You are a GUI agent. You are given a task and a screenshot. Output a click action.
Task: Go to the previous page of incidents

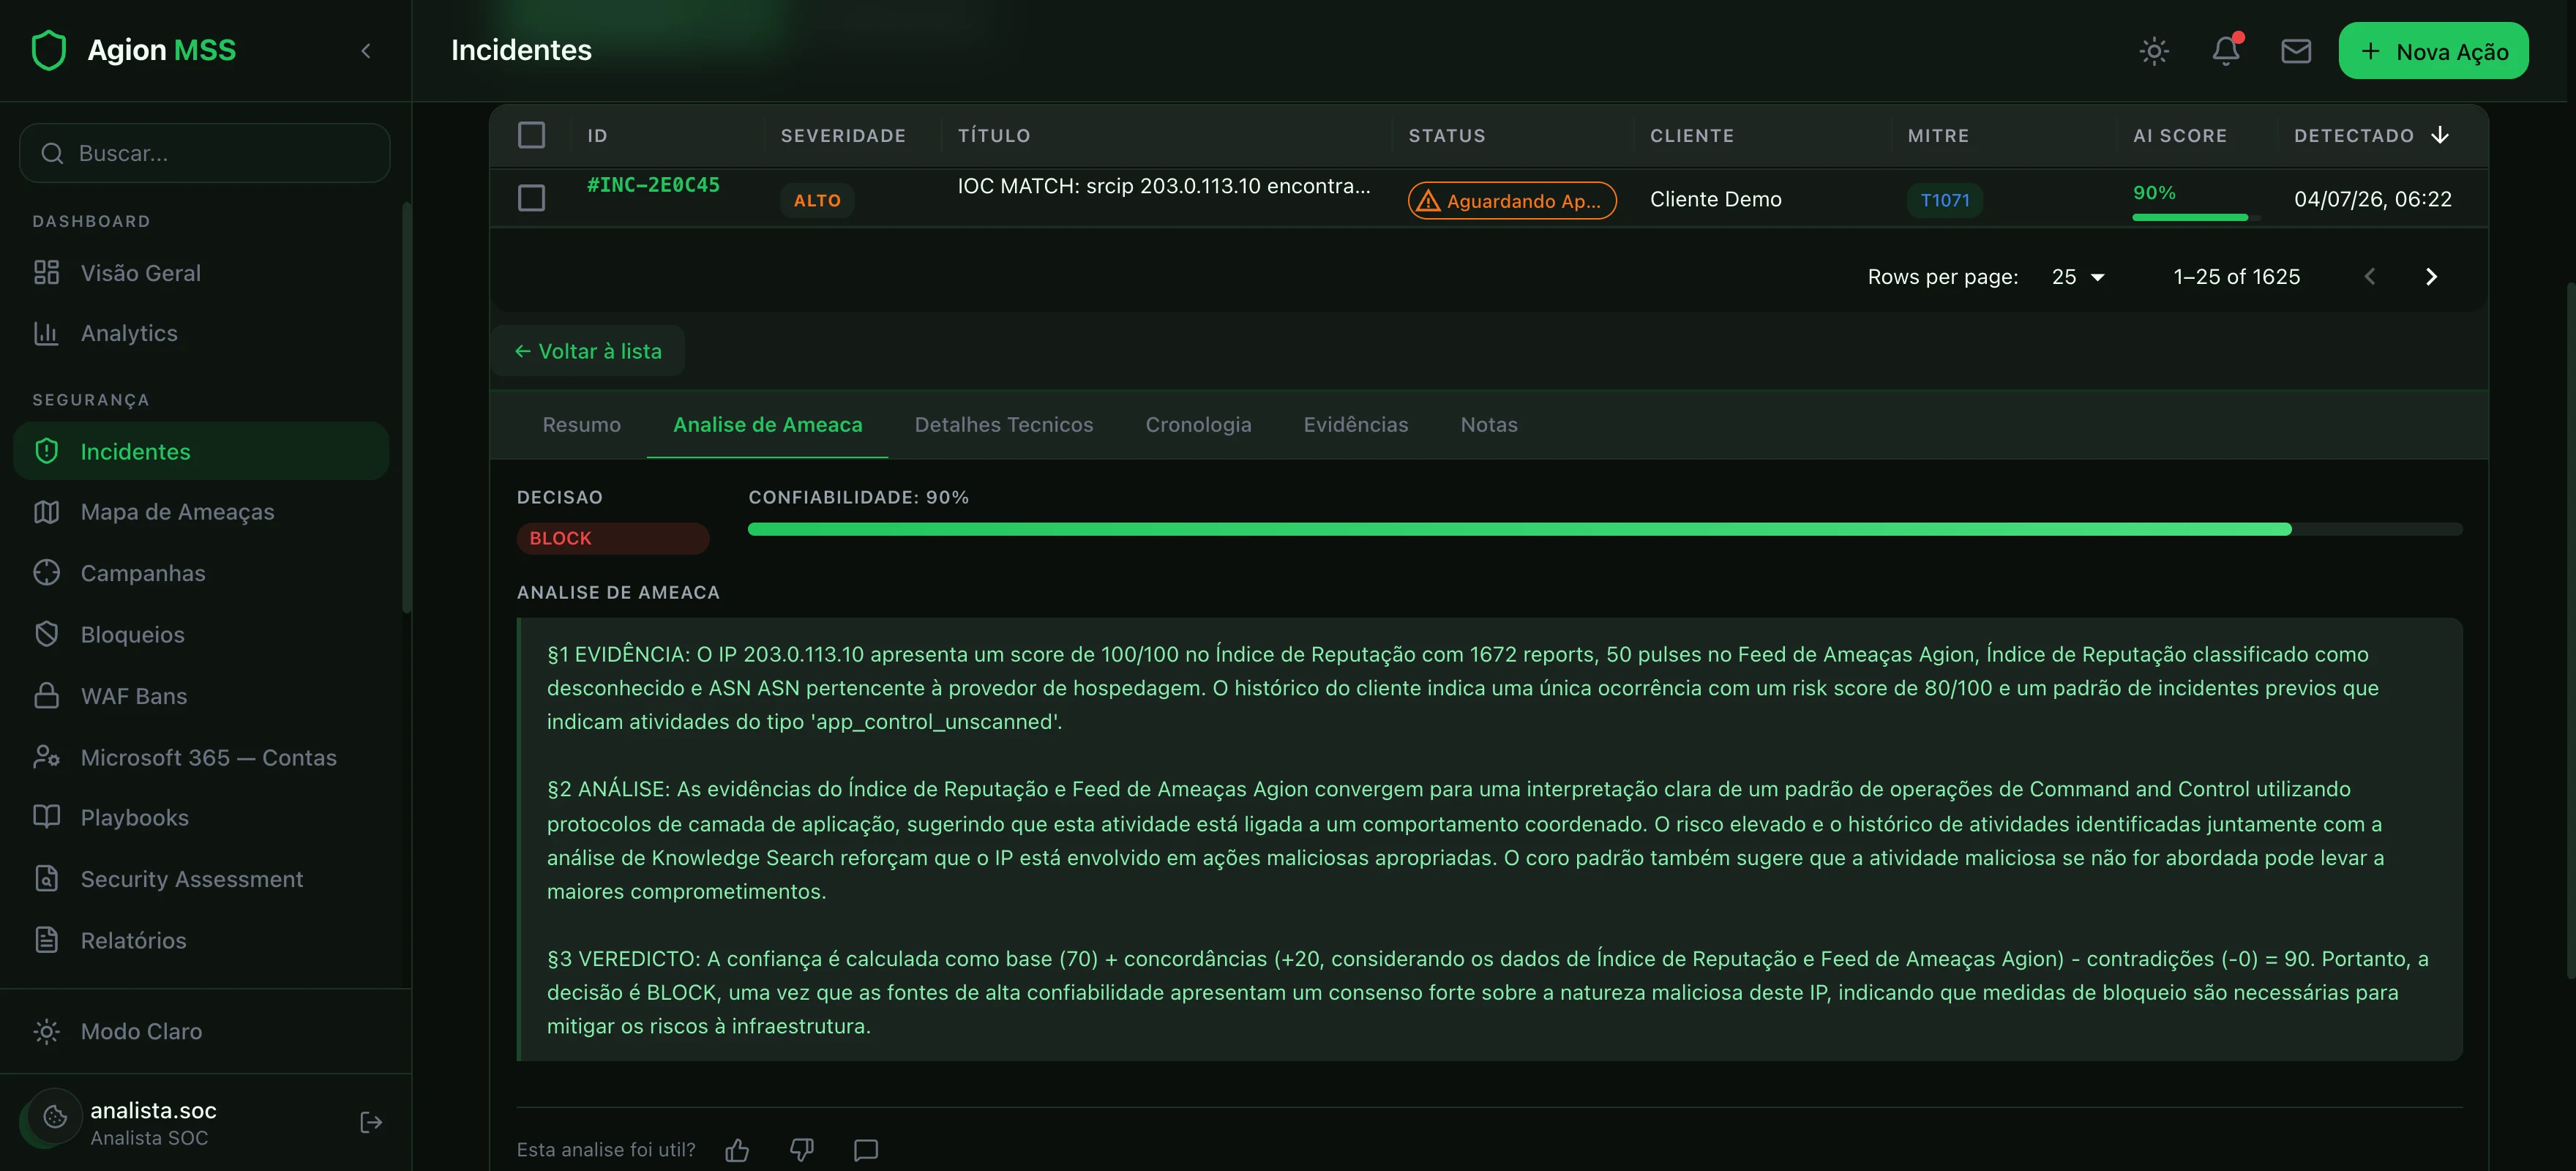(2369, 277)
